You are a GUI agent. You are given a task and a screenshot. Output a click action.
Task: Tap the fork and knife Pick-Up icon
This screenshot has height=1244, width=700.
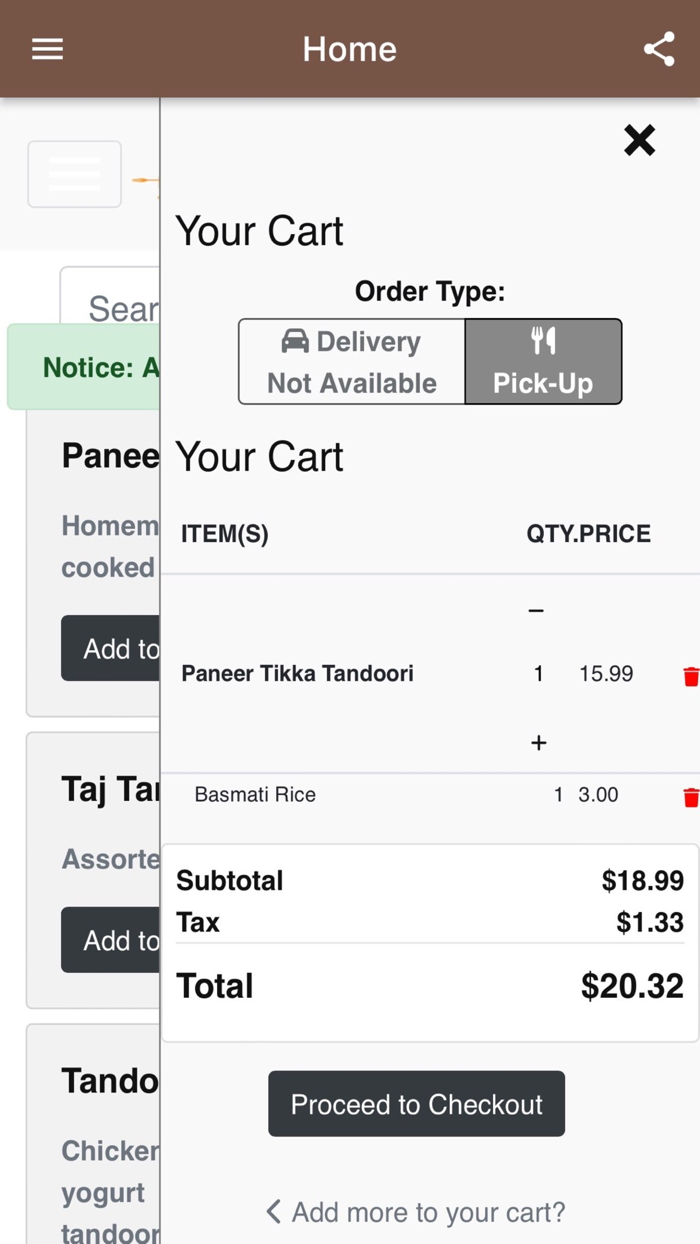tap(543, 341)
